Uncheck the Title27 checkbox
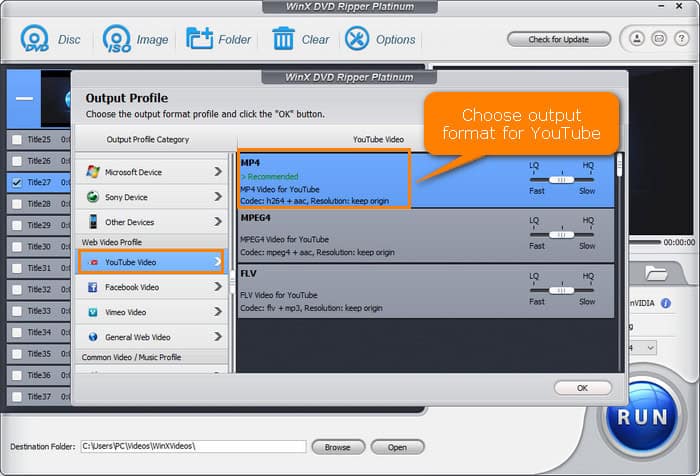This screenshot has height=476, width=700. pyautogui.click(x=17, y=183)
